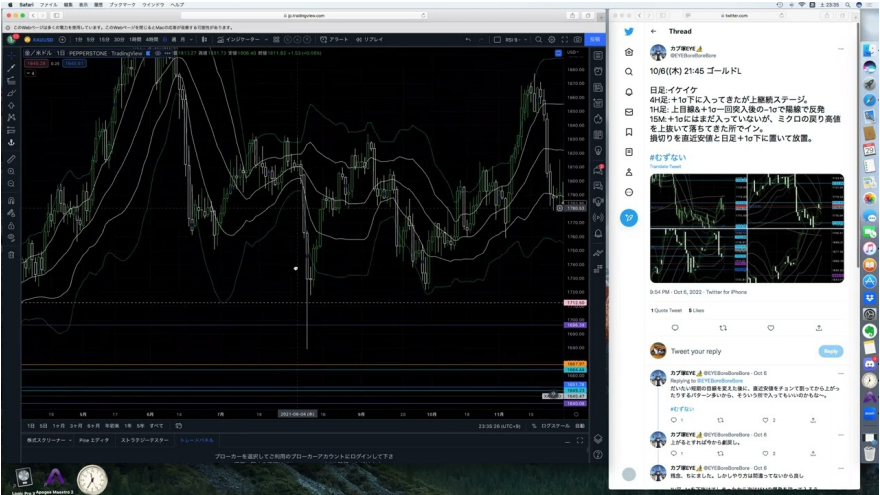Open Twitter Bookmarks icon
The width and height of the screenshot is (880, 495).
tap(628, 132)
